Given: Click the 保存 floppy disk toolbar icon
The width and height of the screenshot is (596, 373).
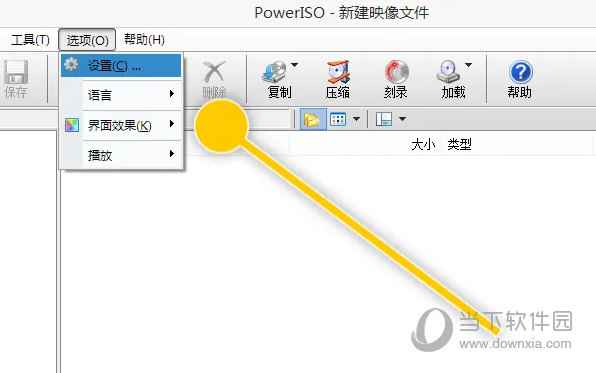Looking at the screenshot, I should click(x=16, y=72).
